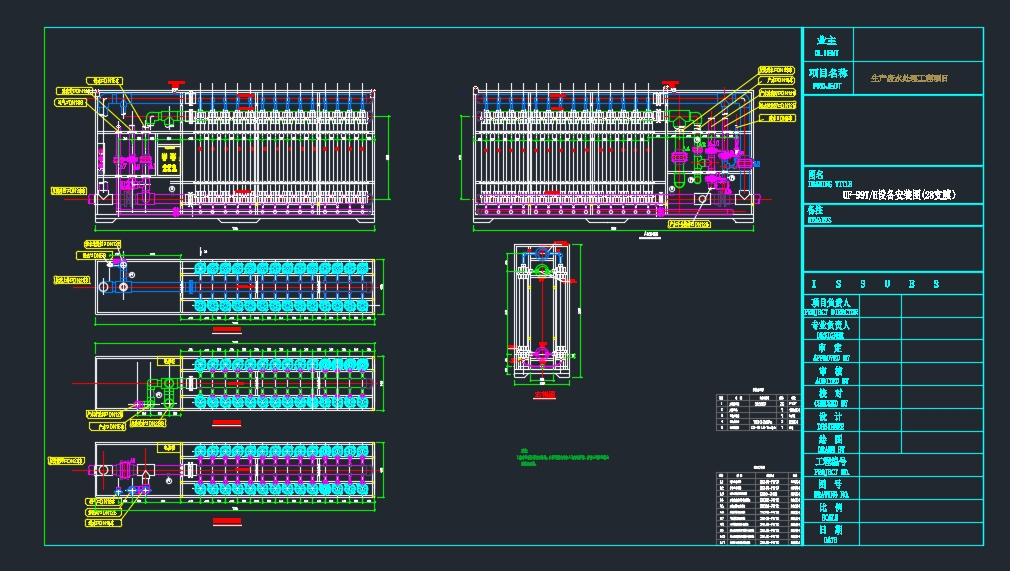Image resolution: width=1010 pixels, height=571 pixels.
Task: Click the 日期 DATE label
Action: pos(831,534)
